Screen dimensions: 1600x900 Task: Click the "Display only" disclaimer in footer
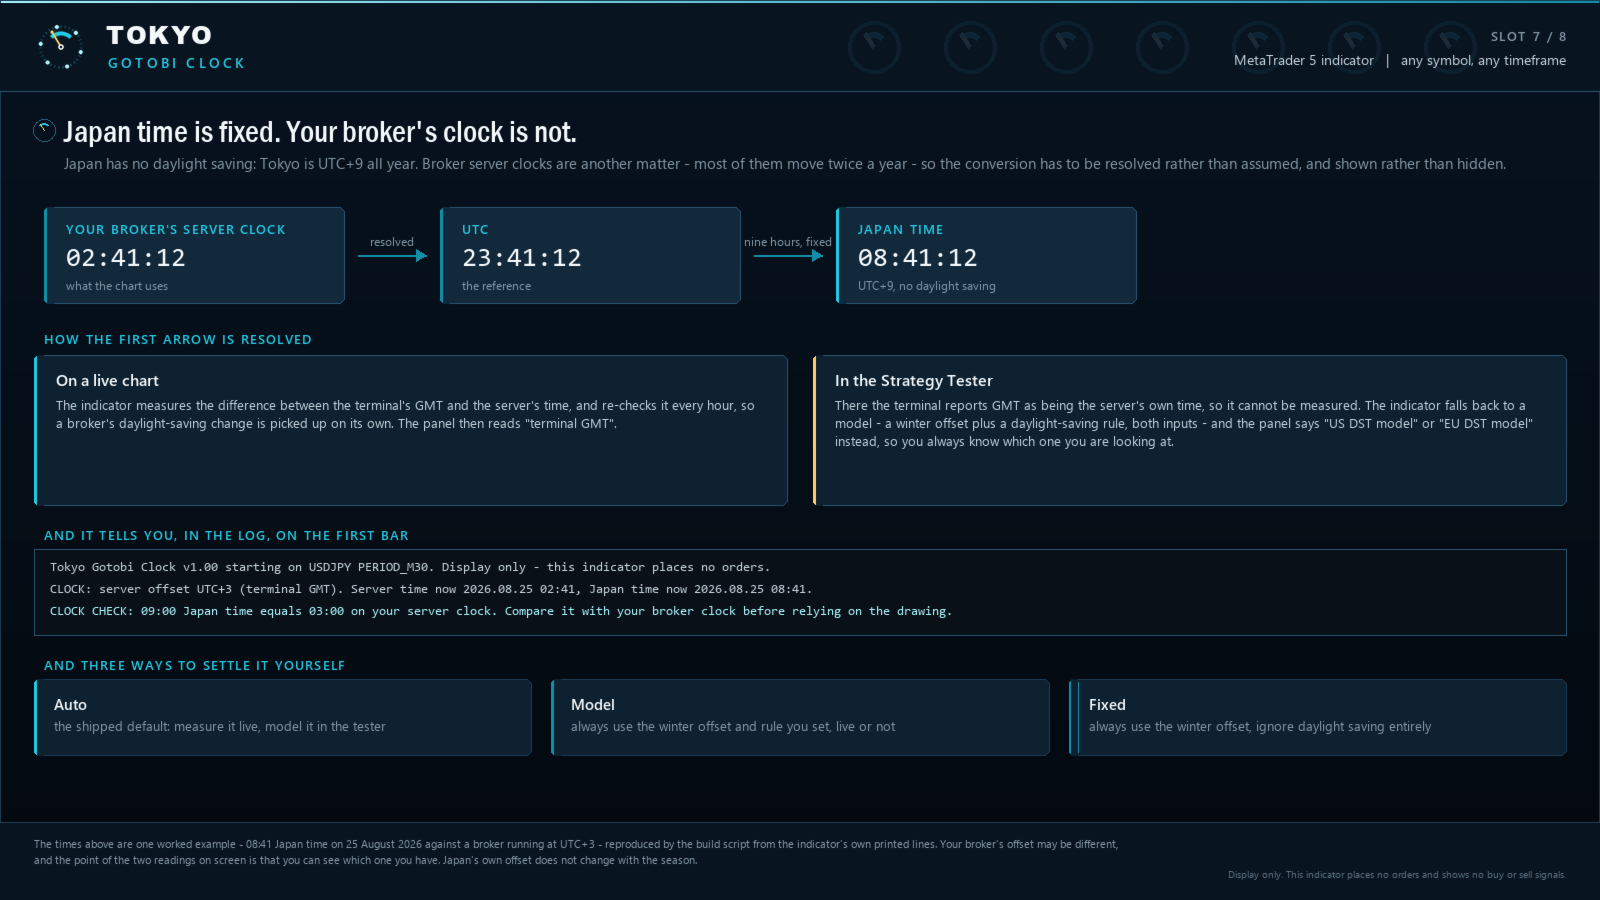pyautogui.click(x=1397, y=875)
